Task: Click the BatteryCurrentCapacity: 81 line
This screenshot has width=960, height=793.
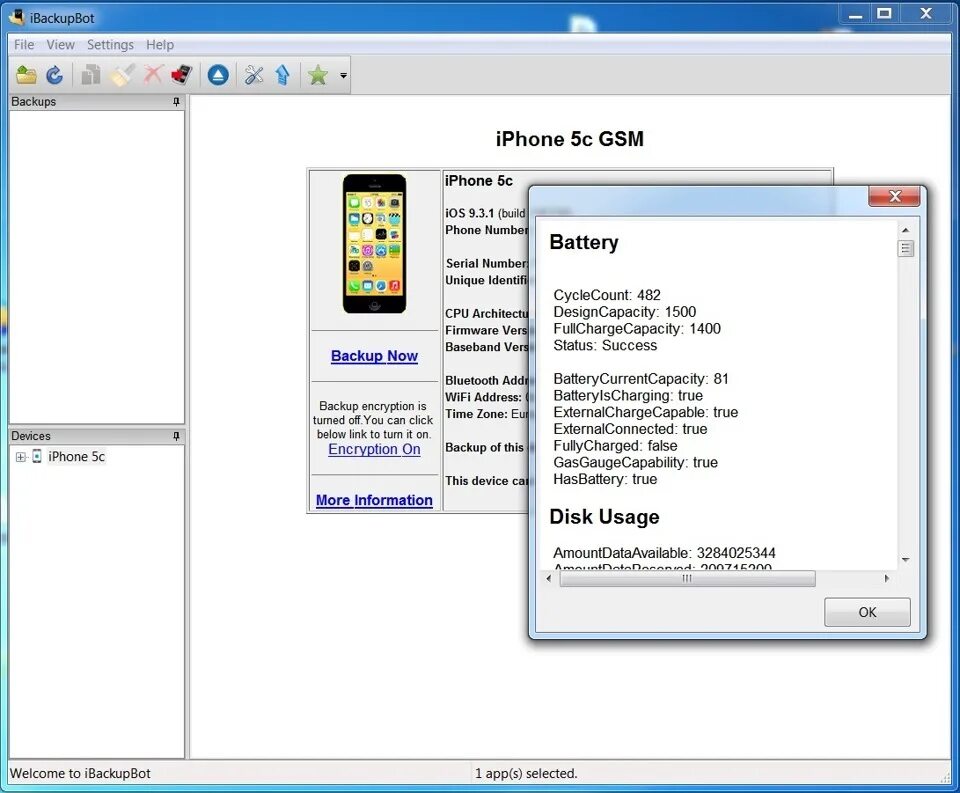Action: click(x=641, y=378)
